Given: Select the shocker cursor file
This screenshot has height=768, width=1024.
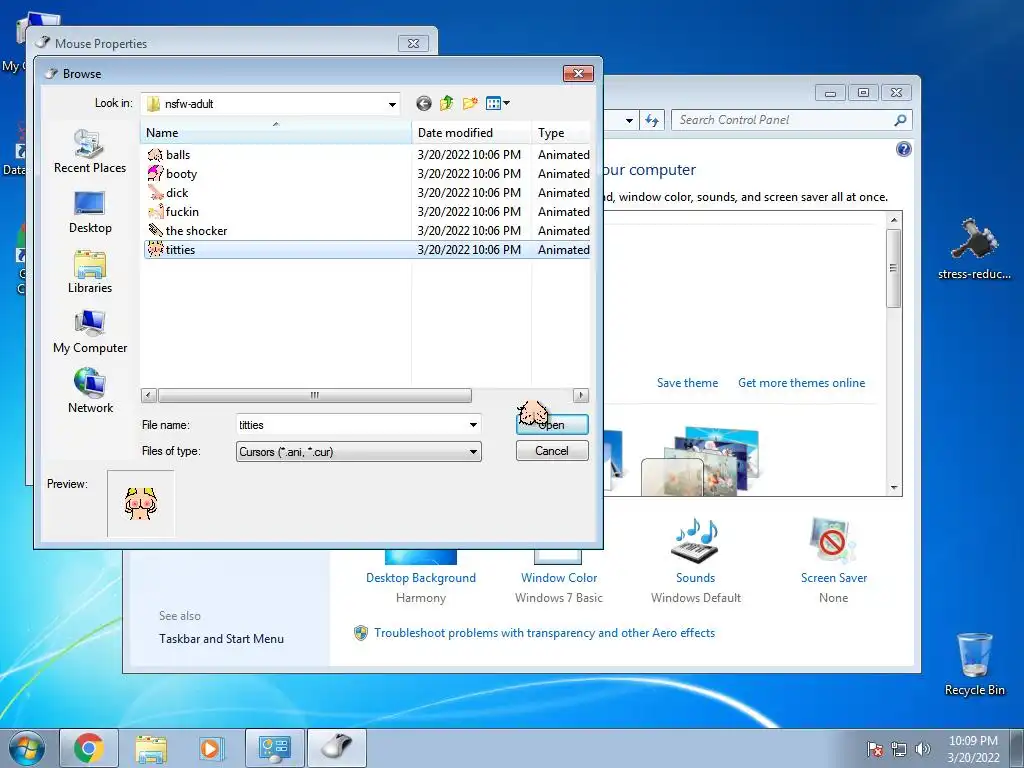Looking at the screenshot, I should point(367,231).
